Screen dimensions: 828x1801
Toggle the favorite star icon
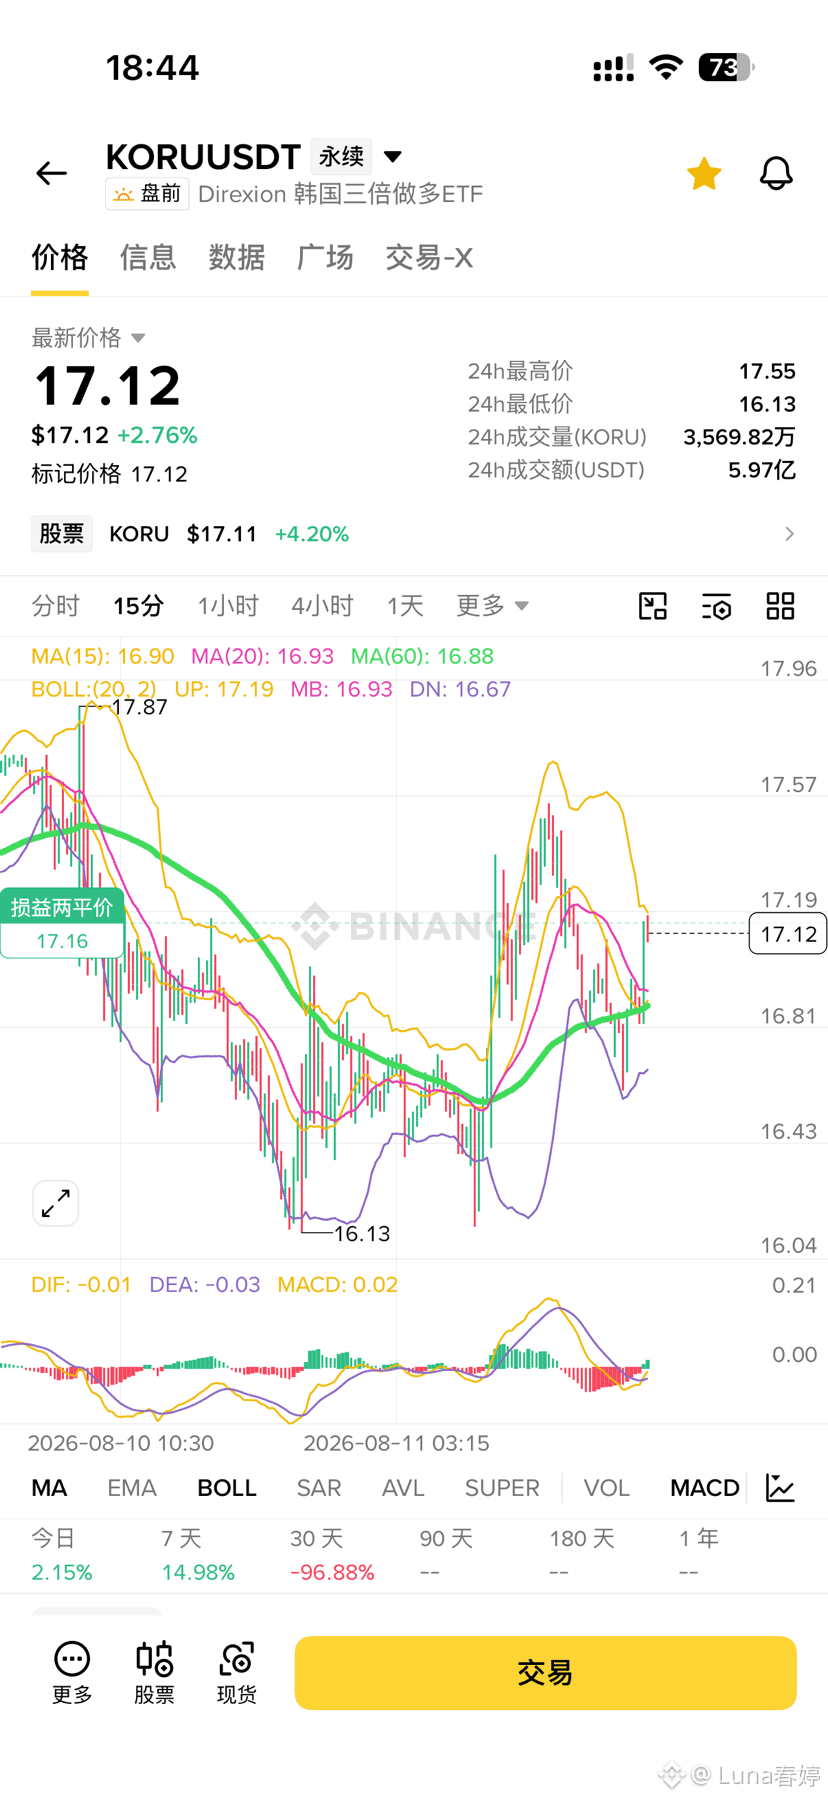point(704,173)
